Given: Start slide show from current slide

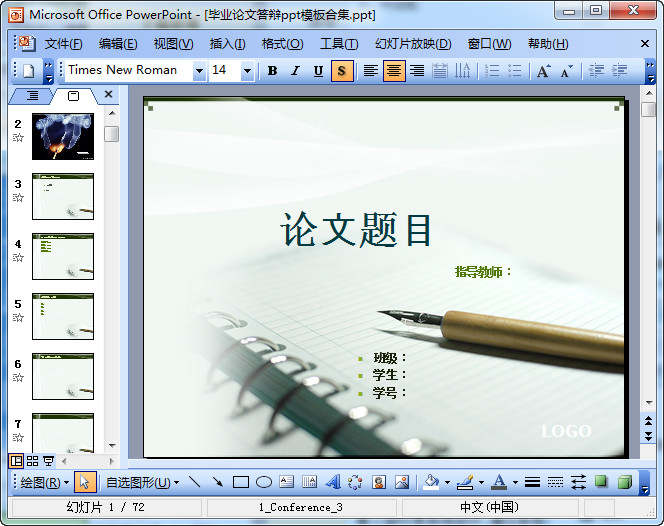Looking at the screenshot, I should point(49,461).
